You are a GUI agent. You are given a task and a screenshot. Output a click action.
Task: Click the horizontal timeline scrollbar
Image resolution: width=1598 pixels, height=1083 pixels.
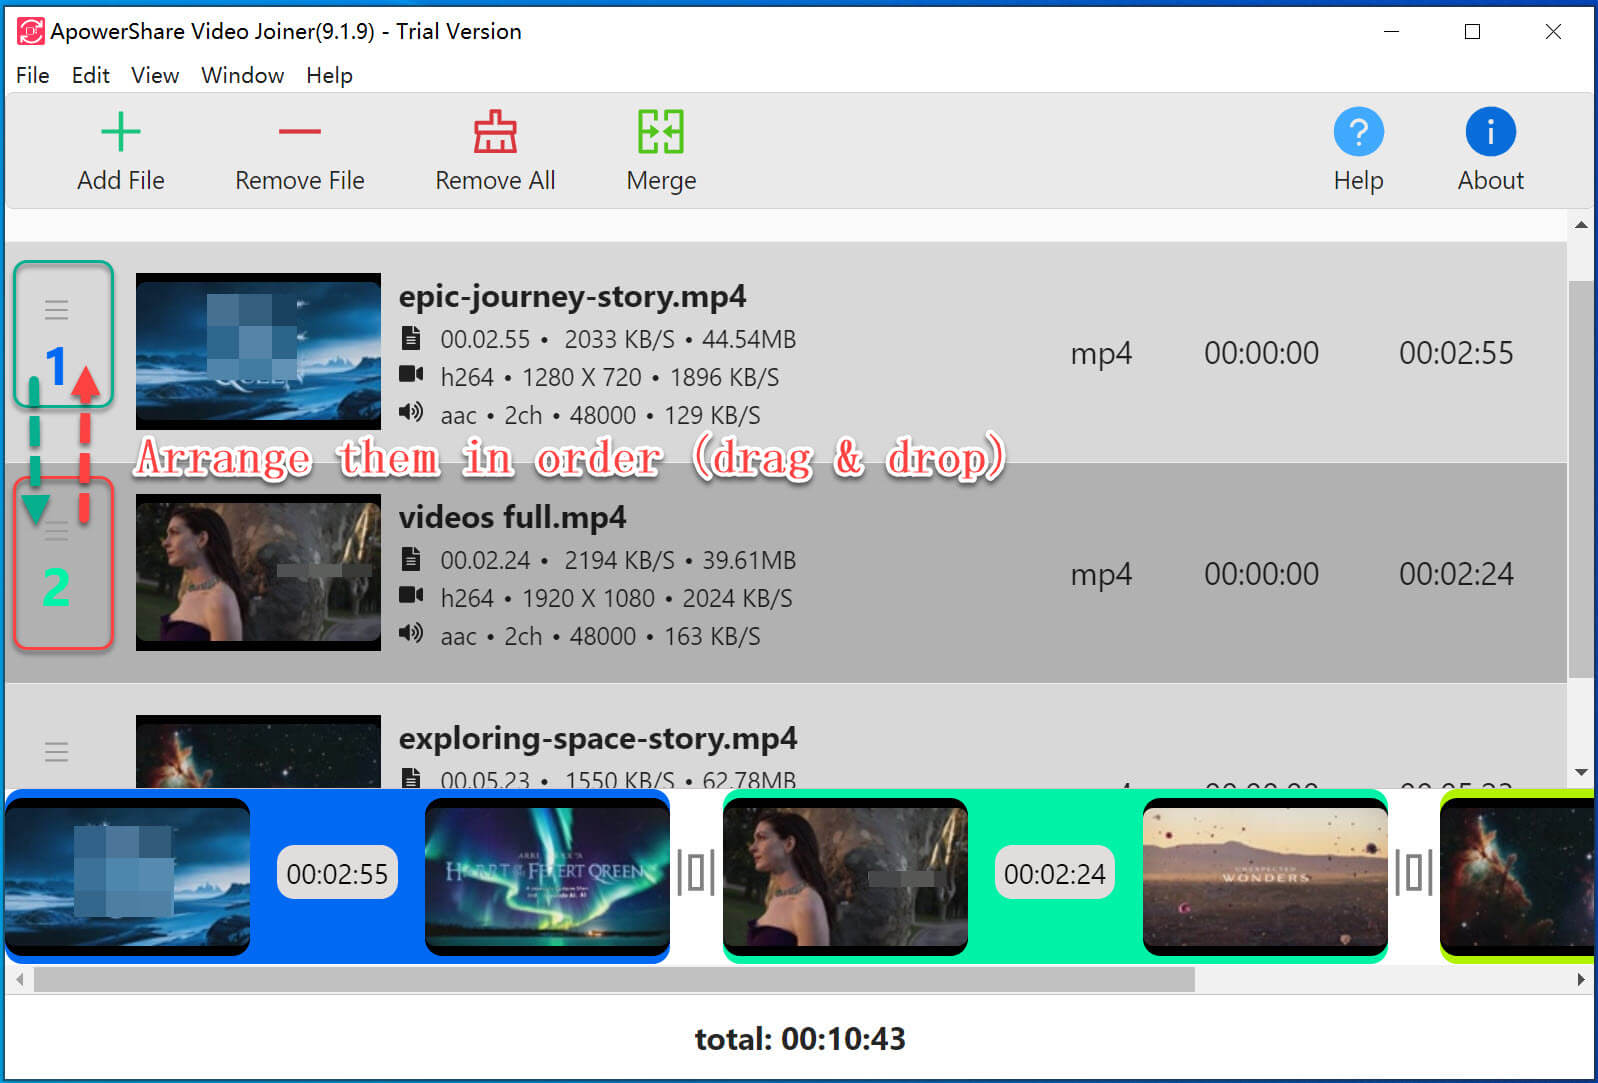click(x=614, y=979)
